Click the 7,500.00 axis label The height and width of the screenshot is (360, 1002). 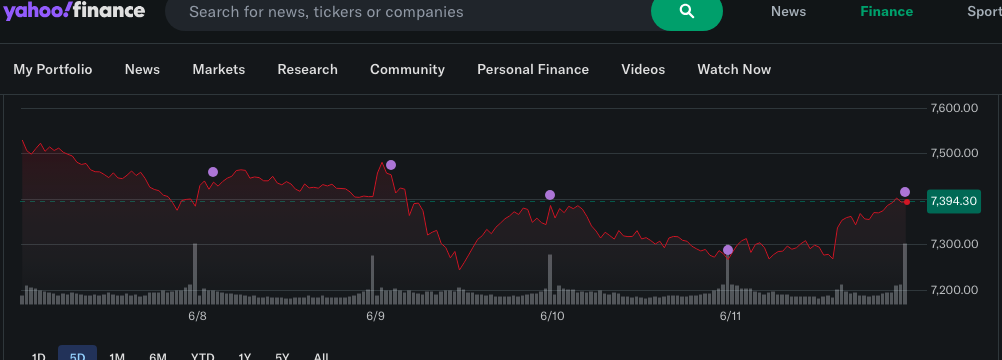coord(955,153)
